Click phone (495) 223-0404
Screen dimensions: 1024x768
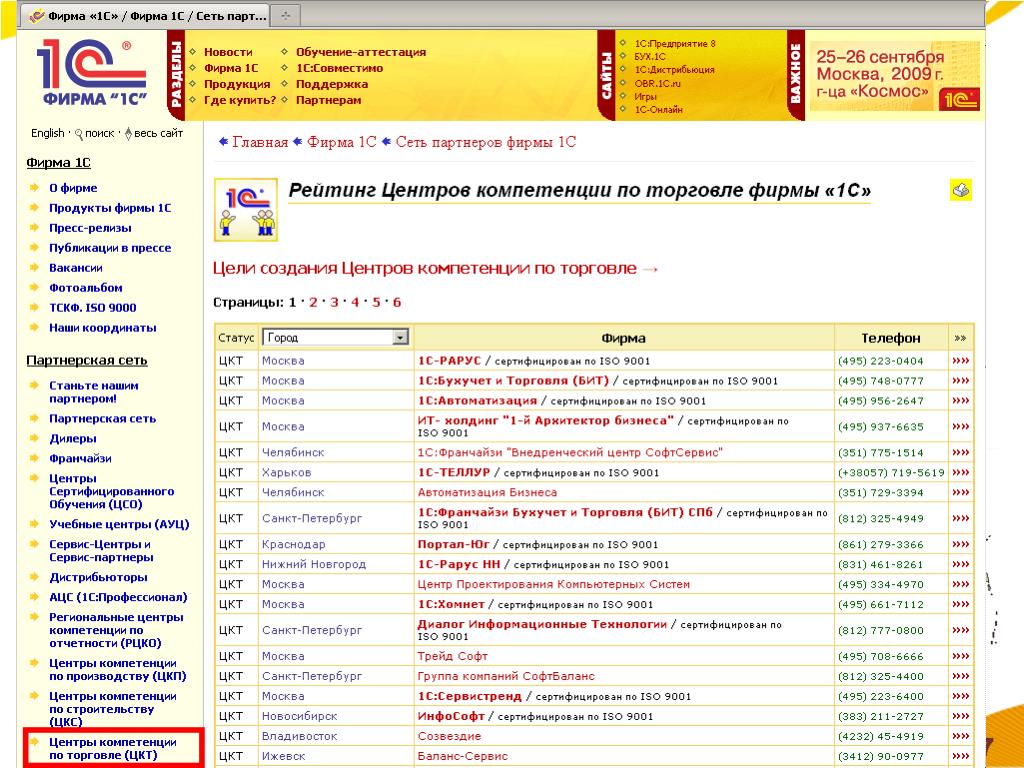tap(880, 360)
